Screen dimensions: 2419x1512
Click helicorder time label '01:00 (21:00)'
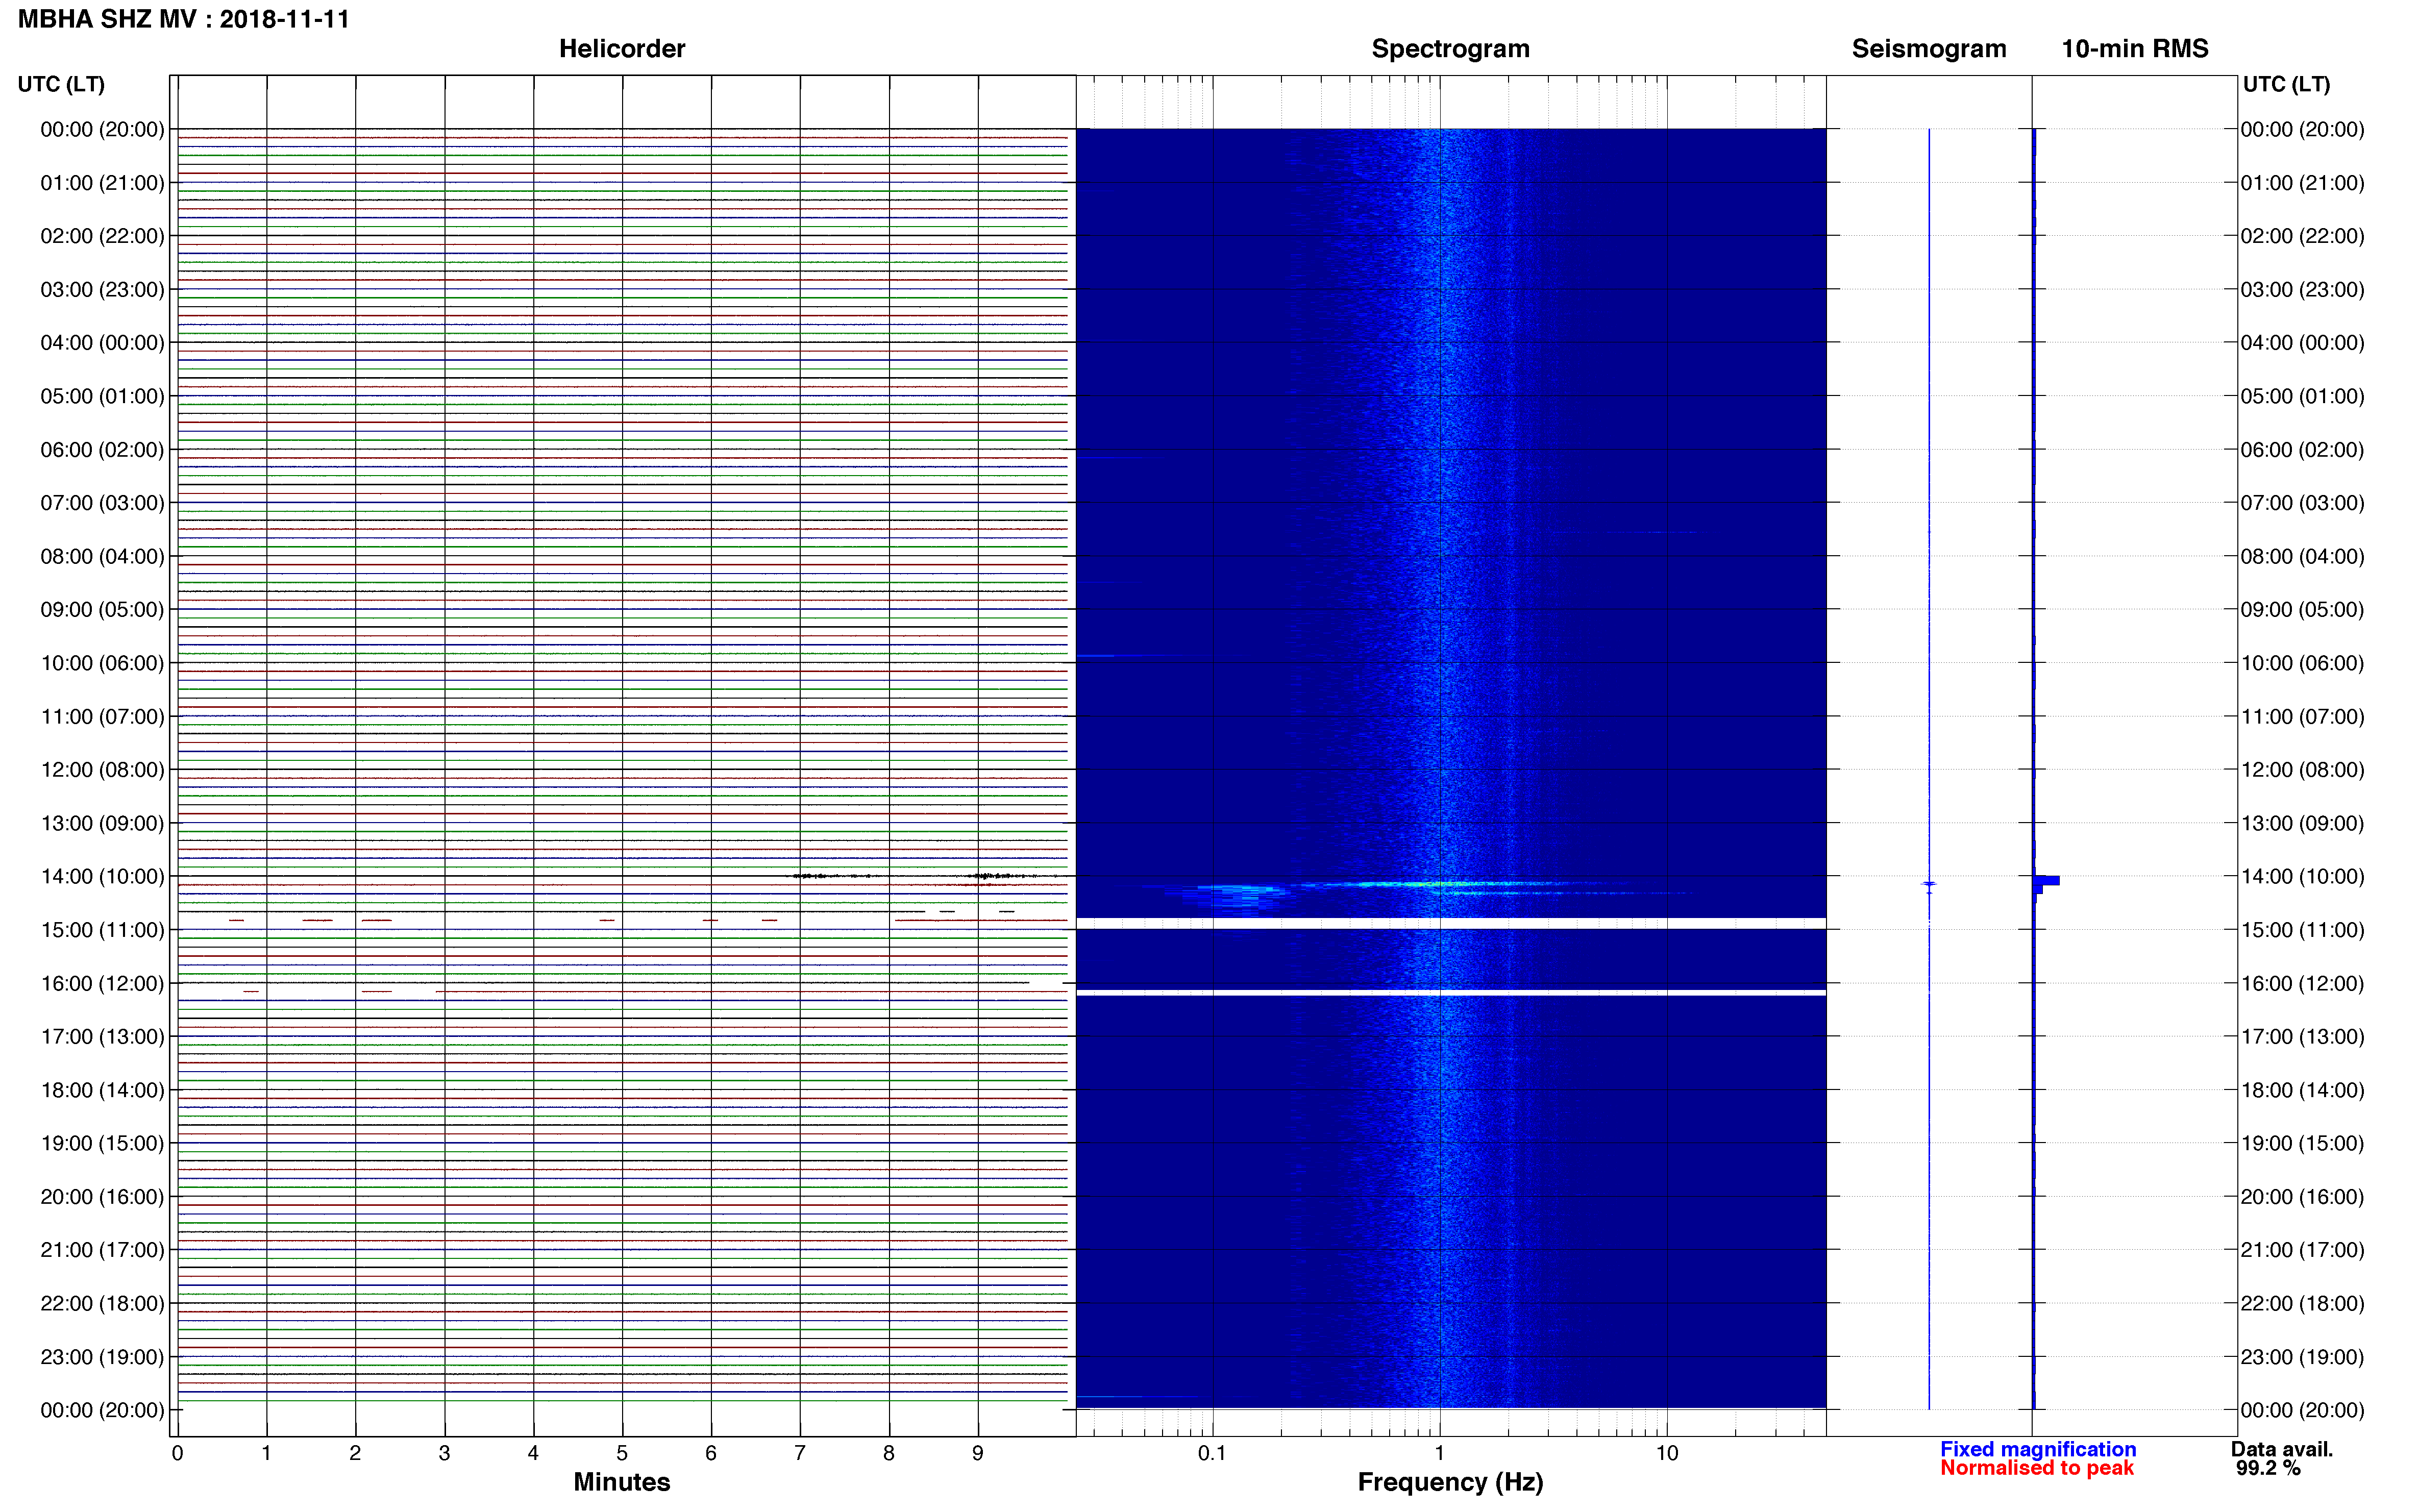[x=102, y=183]
